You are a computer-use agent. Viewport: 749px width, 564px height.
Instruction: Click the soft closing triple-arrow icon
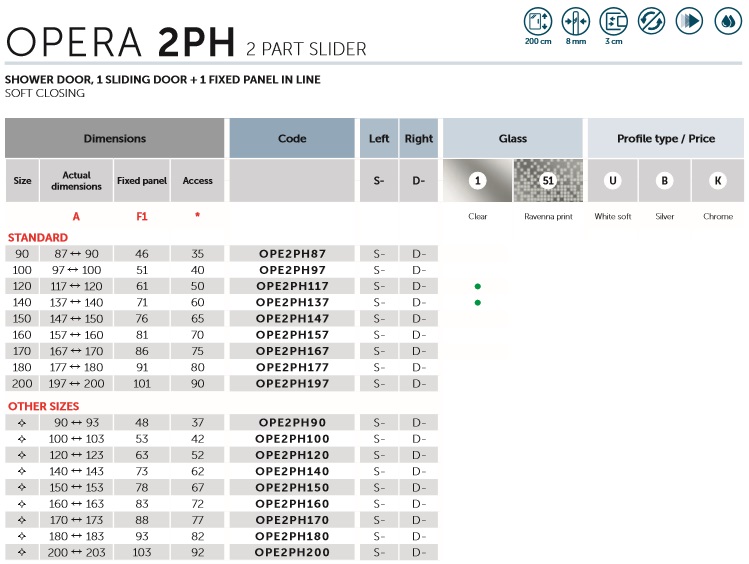689,21
